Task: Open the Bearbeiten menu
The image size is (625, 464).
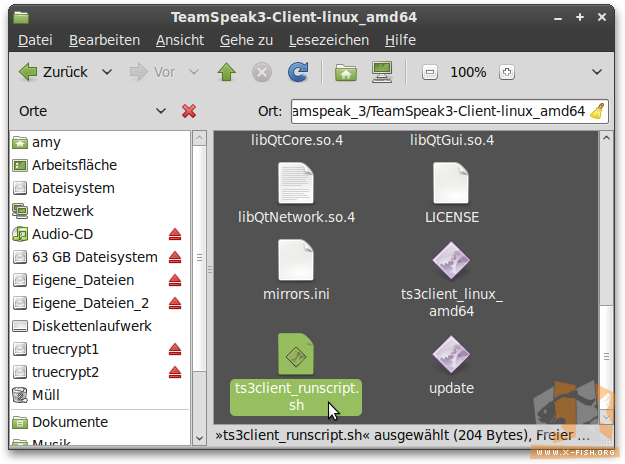Action: pyautogui.click(x=104, y=40)
